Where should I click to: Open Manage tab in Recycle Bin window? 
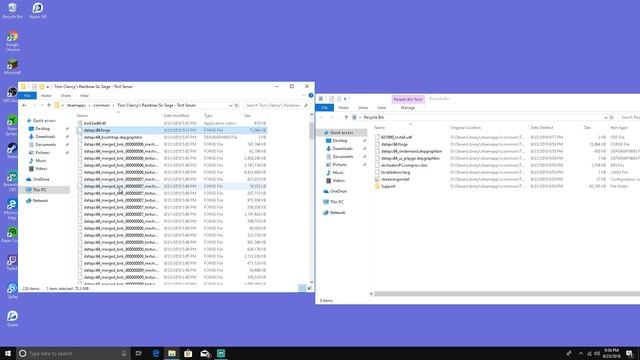coord(408,107)
